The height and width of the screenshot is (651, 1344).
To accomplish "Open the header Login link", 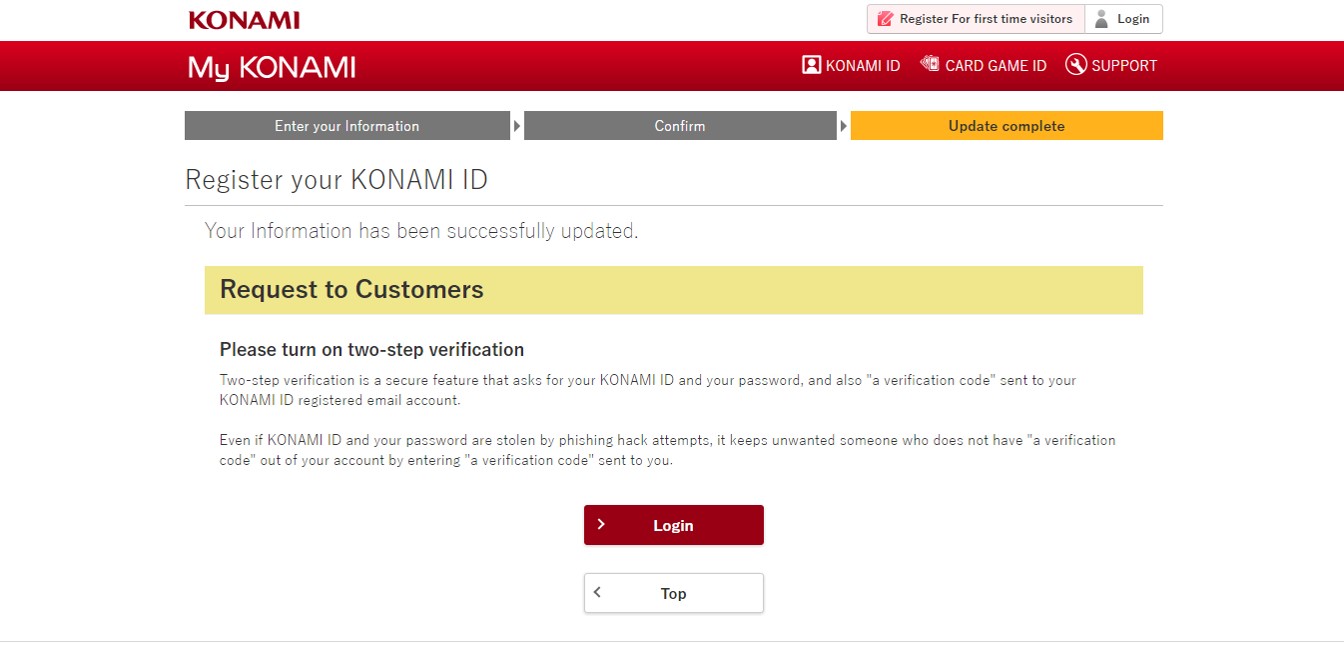I will [1123, 19].
